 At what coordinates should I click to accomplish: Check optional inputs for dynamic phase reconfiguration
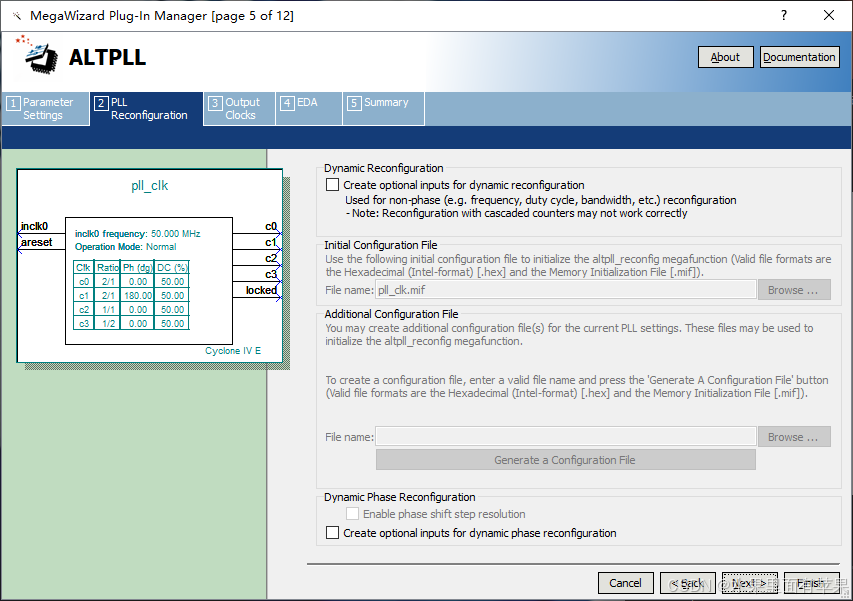click(x=332, y=533)
